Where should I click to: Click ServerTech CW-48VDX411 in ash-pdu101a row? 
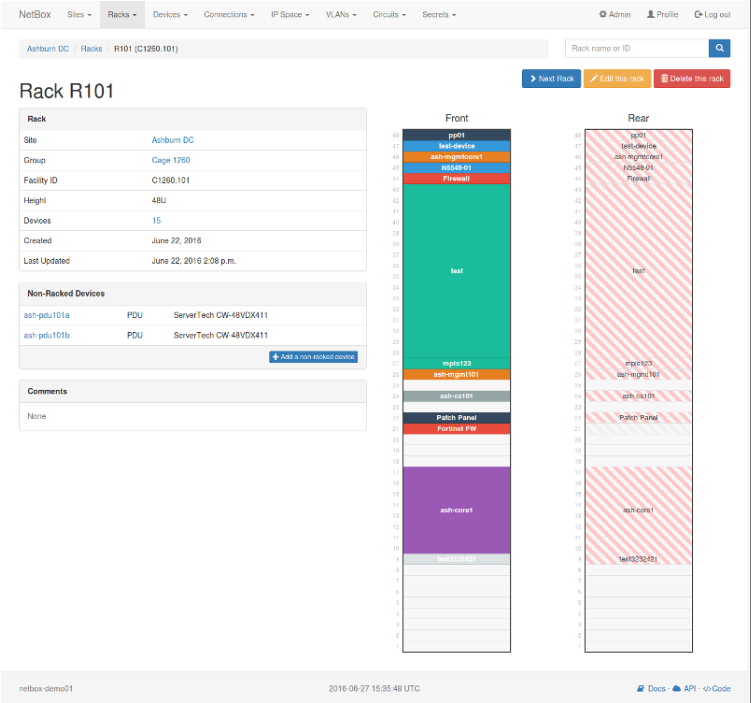click(x=220, y=315)
